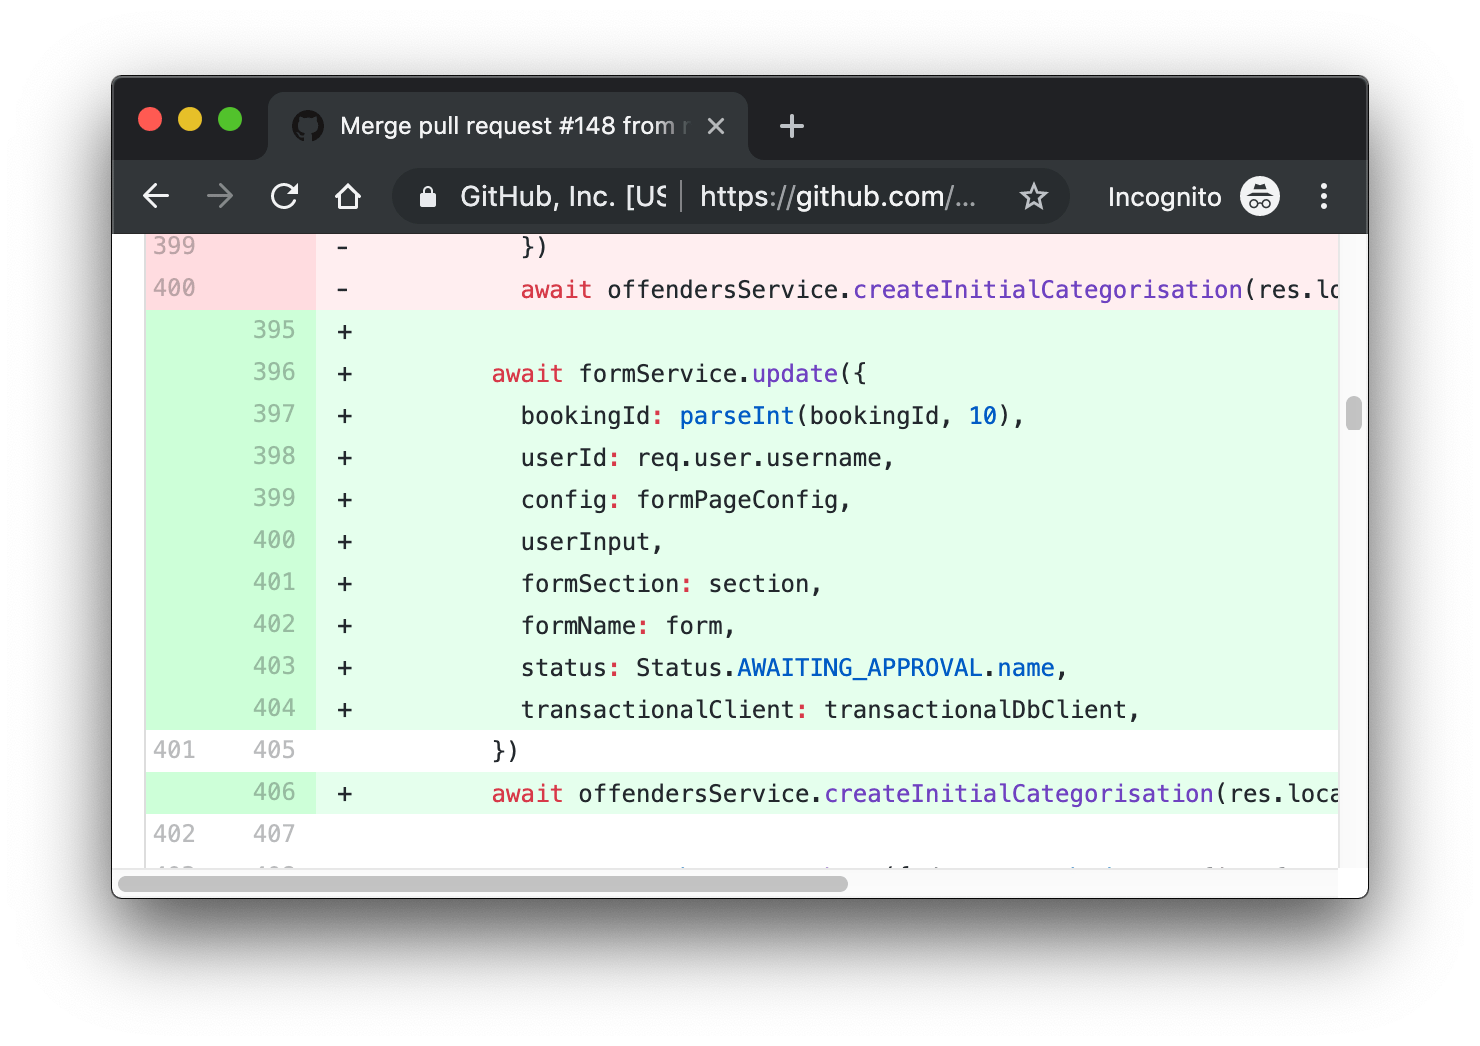Screen dimensions: 1480x1046
Task: Click added line number 404
Action: click(274, 708)
